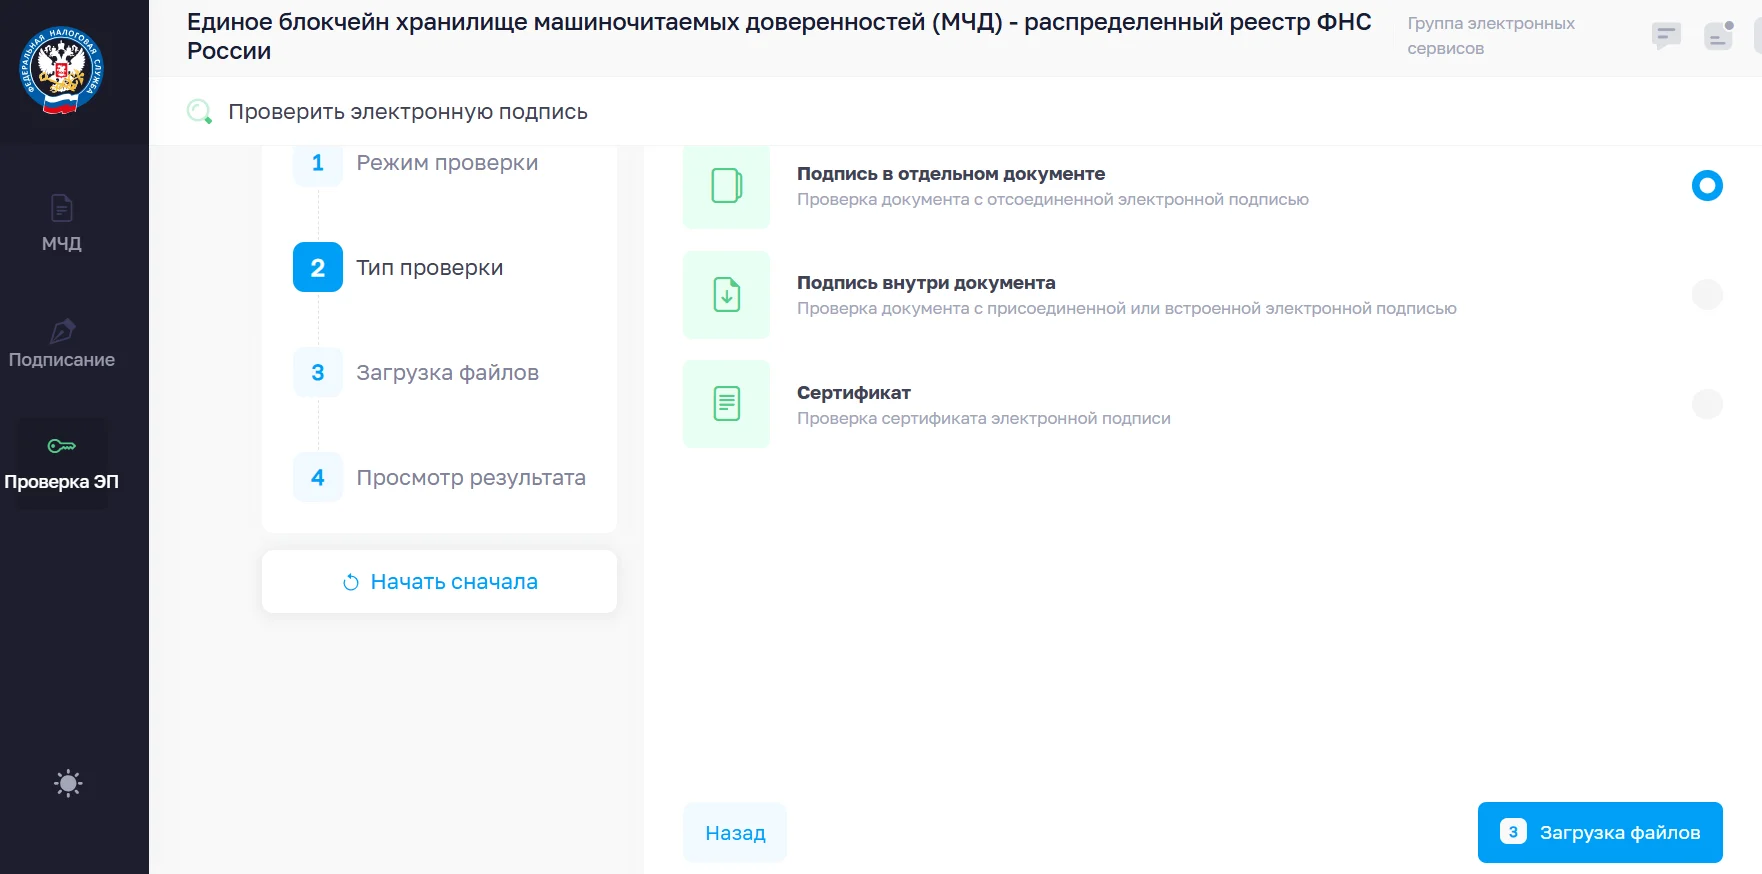Click the certificate document icon

point(726,404)
